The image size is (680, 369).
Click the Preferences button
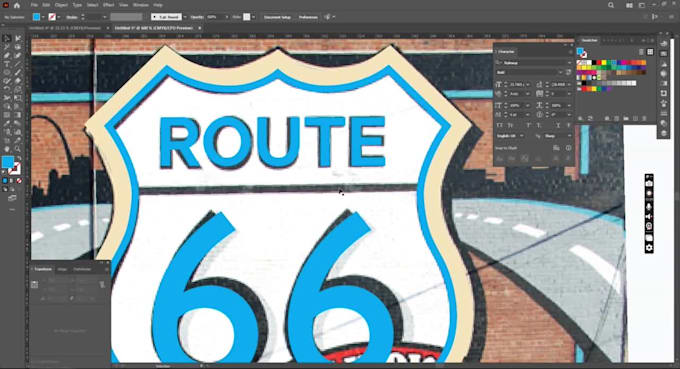(308, 17)
